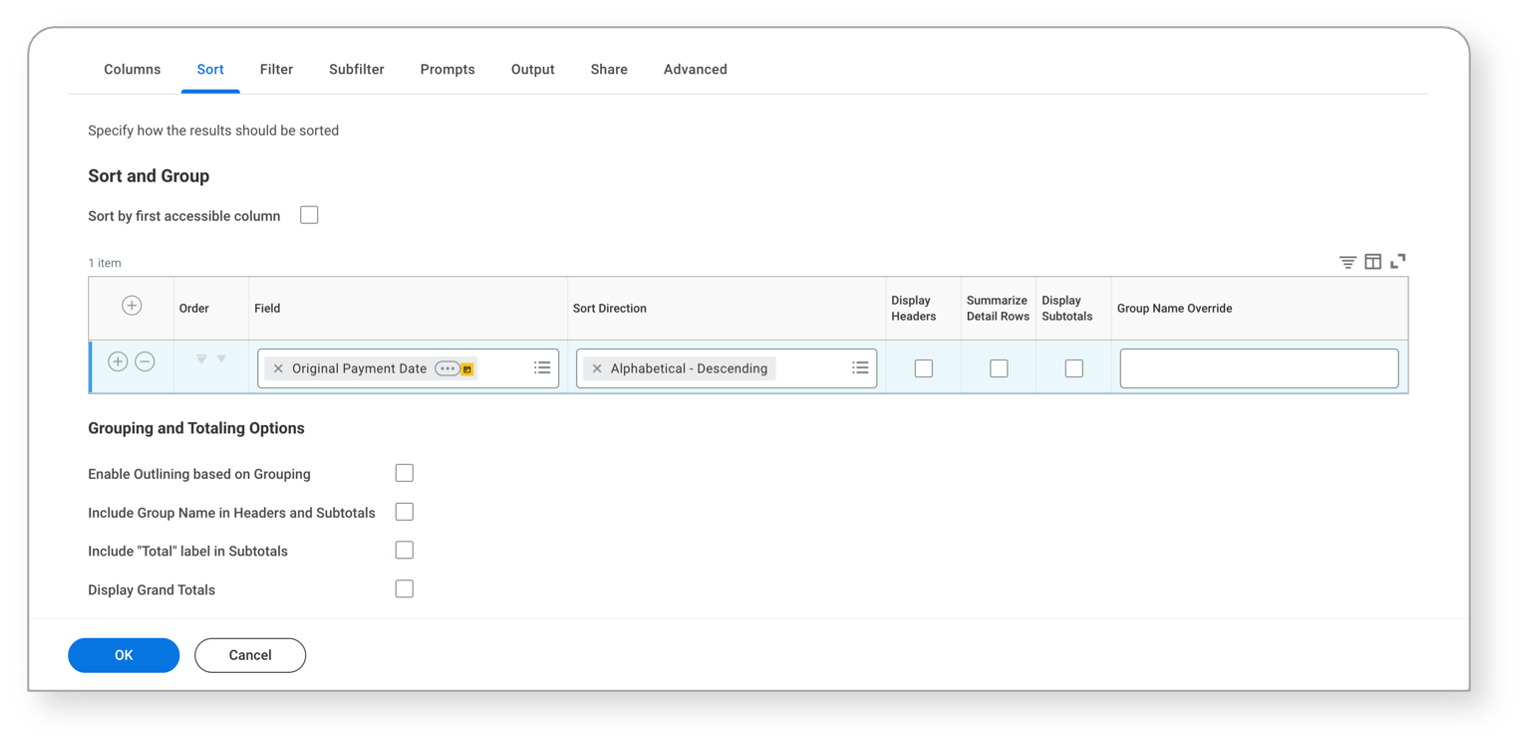Viewport: 1526px width, 746px height.
Task: Go to the Subfilter tab
Action: coord(357,69)
